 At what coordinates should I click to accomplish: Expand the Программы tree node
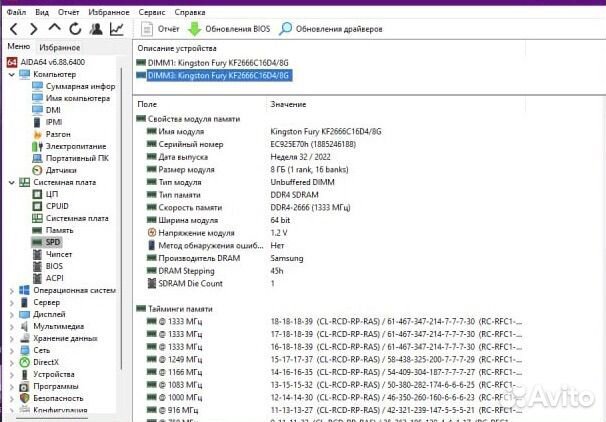12,386
